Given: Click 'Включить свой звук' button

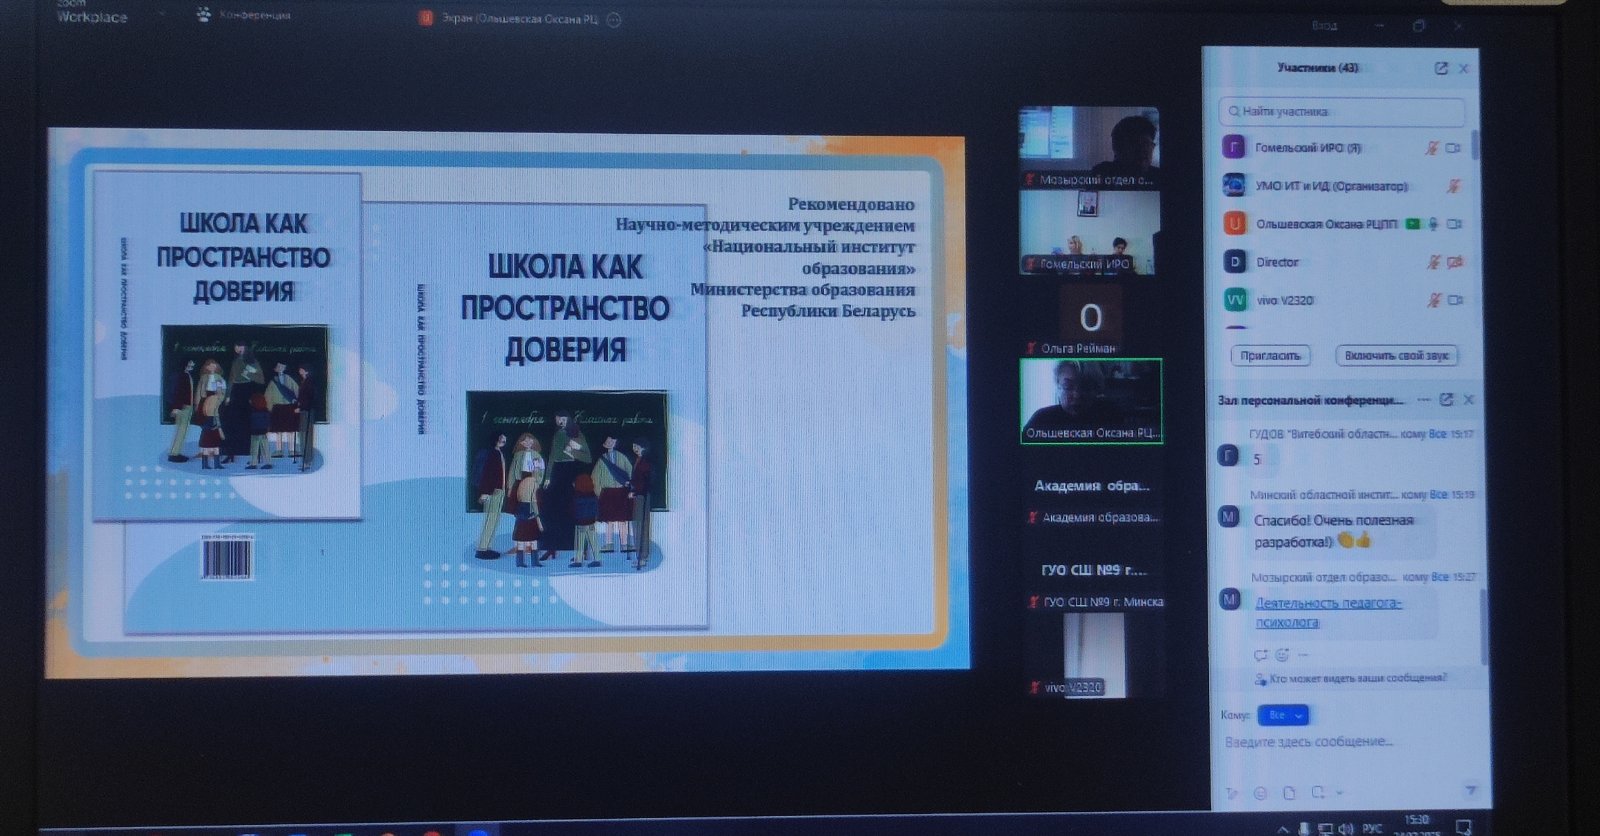Looking at the screenshot, I should [1396, 356].
